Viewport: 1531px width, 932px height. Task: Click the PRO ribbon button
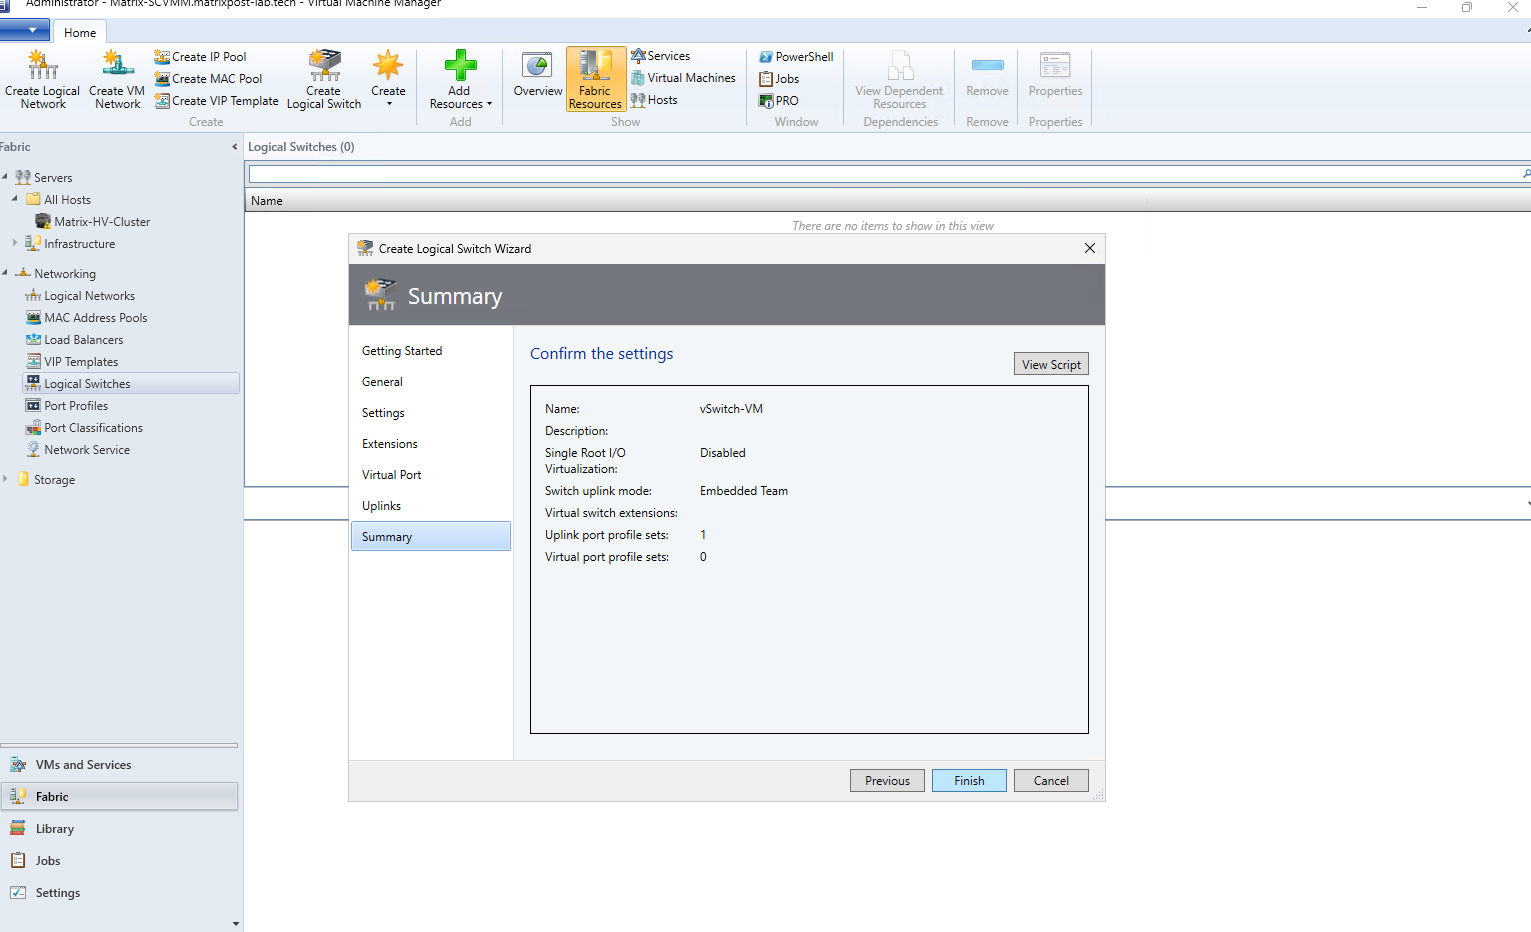coord(779,101)
